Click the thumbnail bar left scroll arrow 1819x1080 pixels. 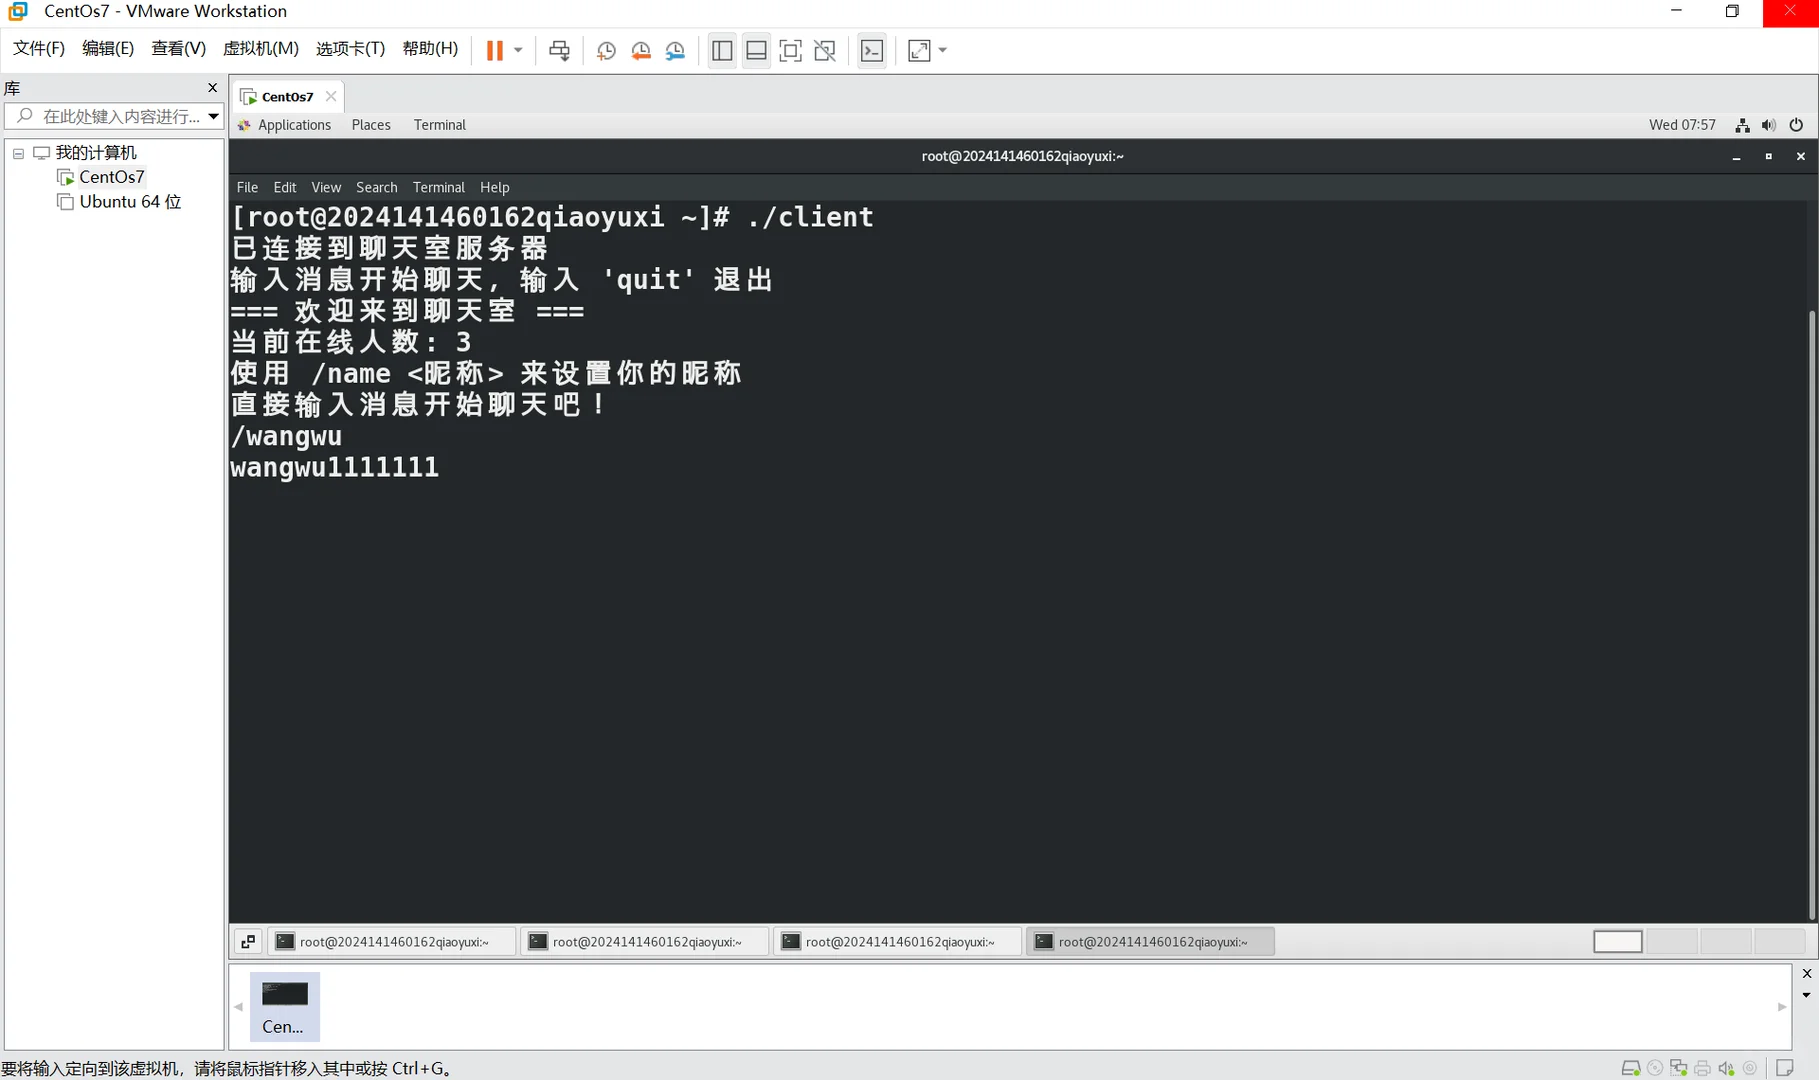pos(239,1007)
